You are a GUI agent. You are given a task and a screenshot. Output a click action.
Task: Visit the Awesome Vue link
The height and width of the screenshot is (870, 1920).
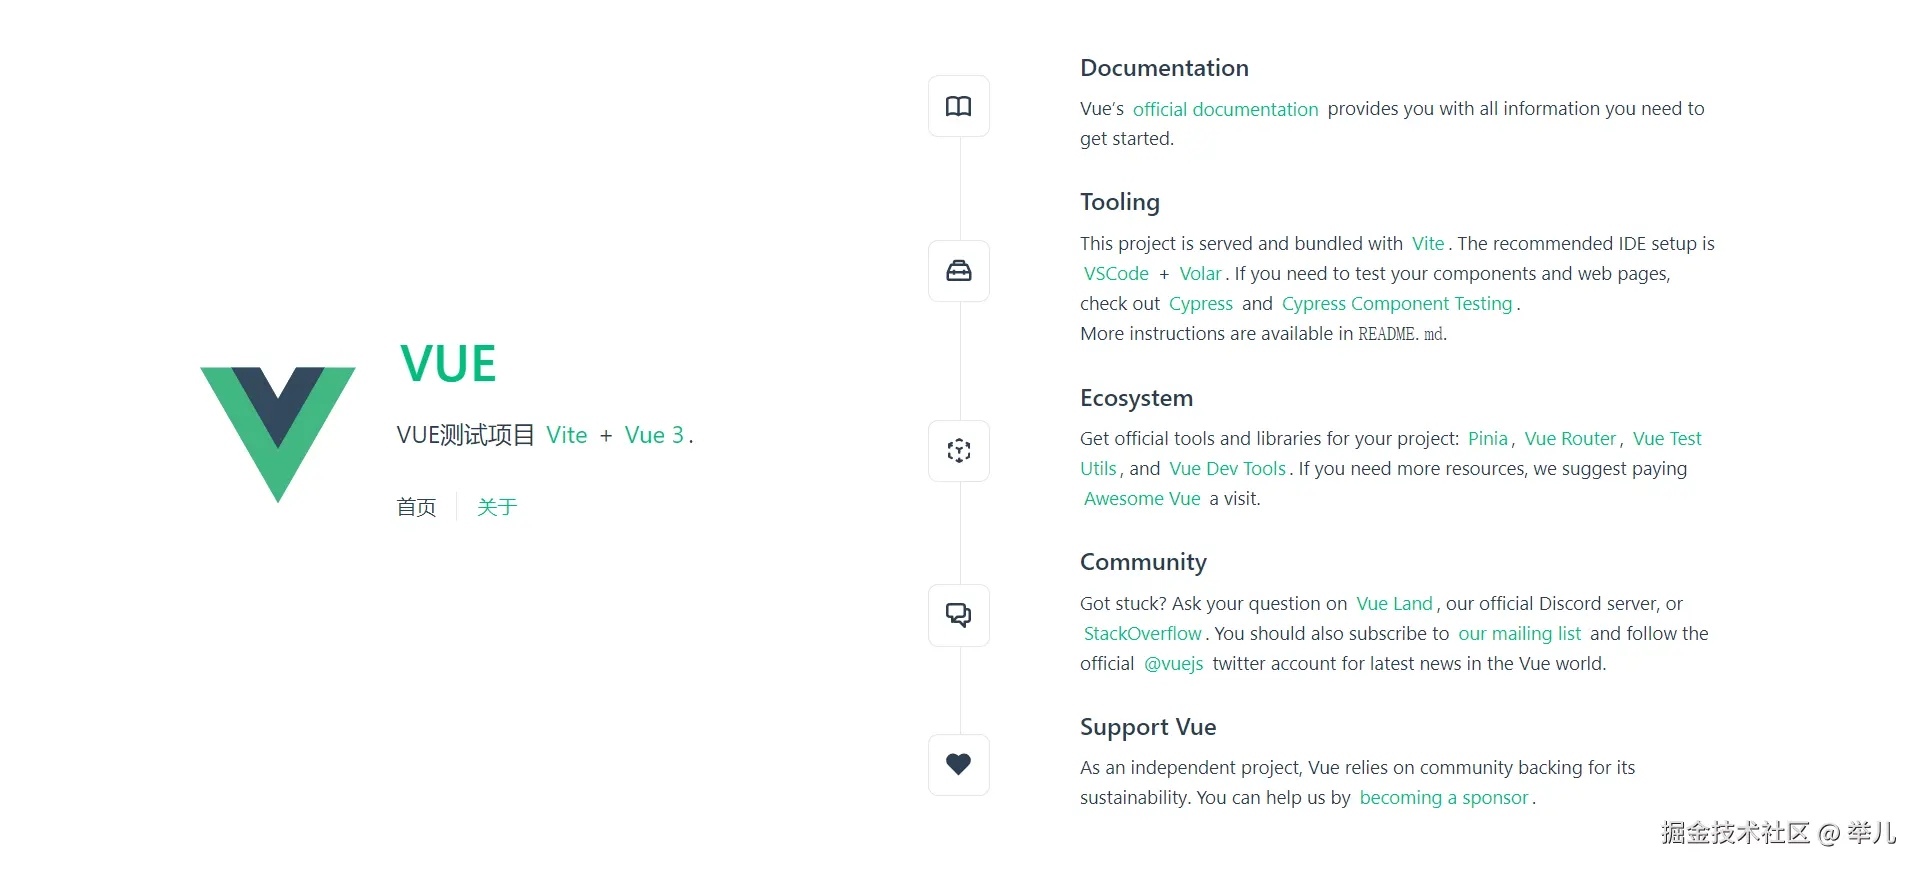coord(1142,499)
